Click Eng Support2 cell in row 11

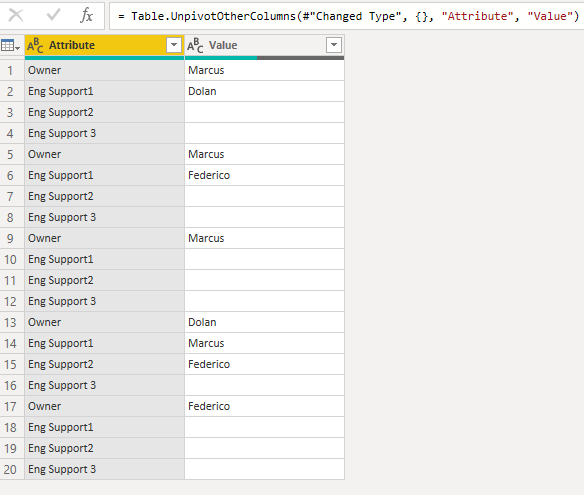coord(104,280)
